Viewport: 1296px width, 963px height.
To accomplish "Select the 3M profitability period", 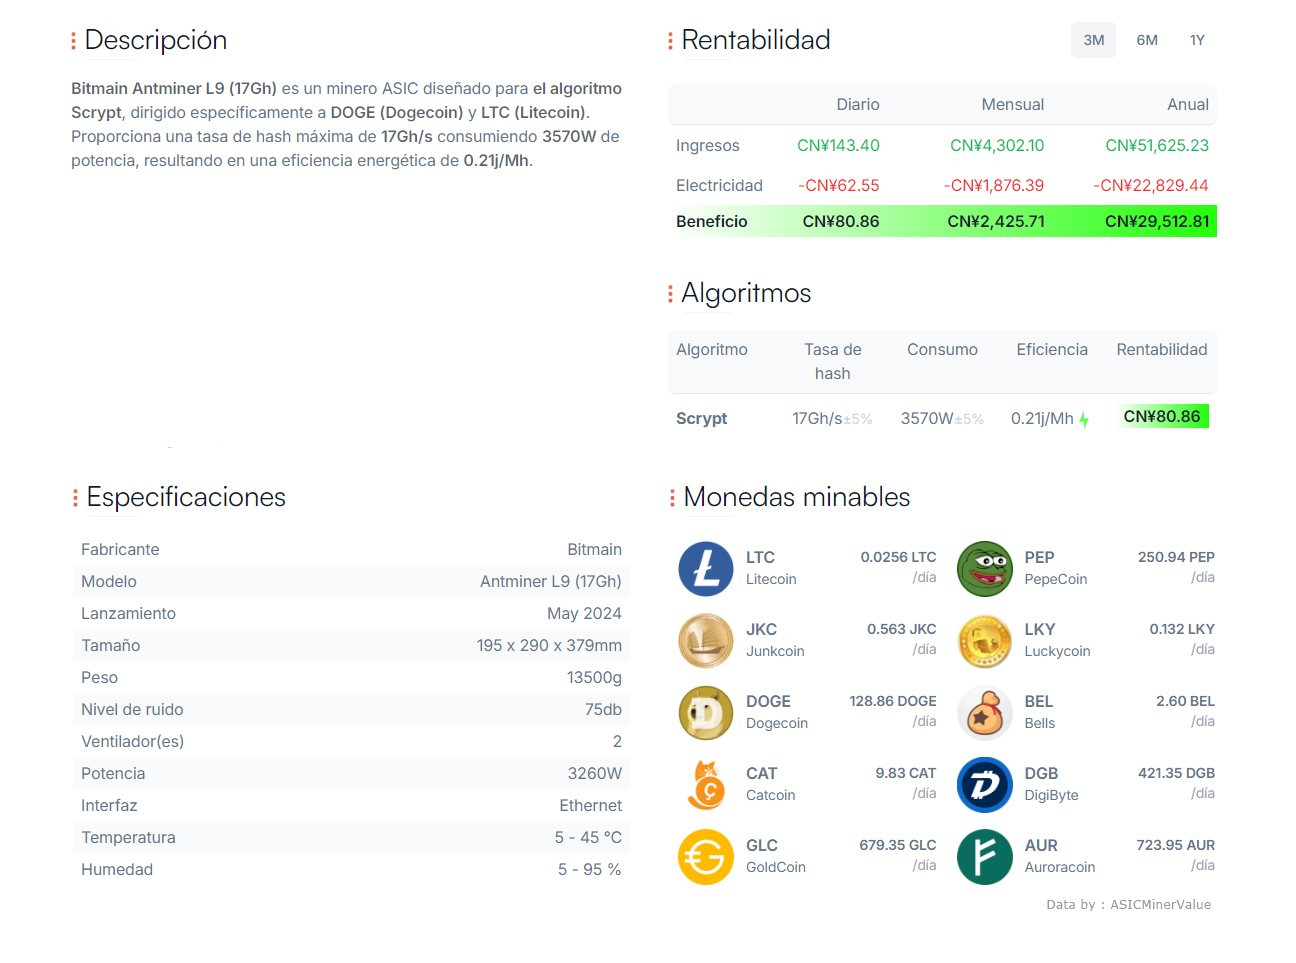I will [1093, 40].
